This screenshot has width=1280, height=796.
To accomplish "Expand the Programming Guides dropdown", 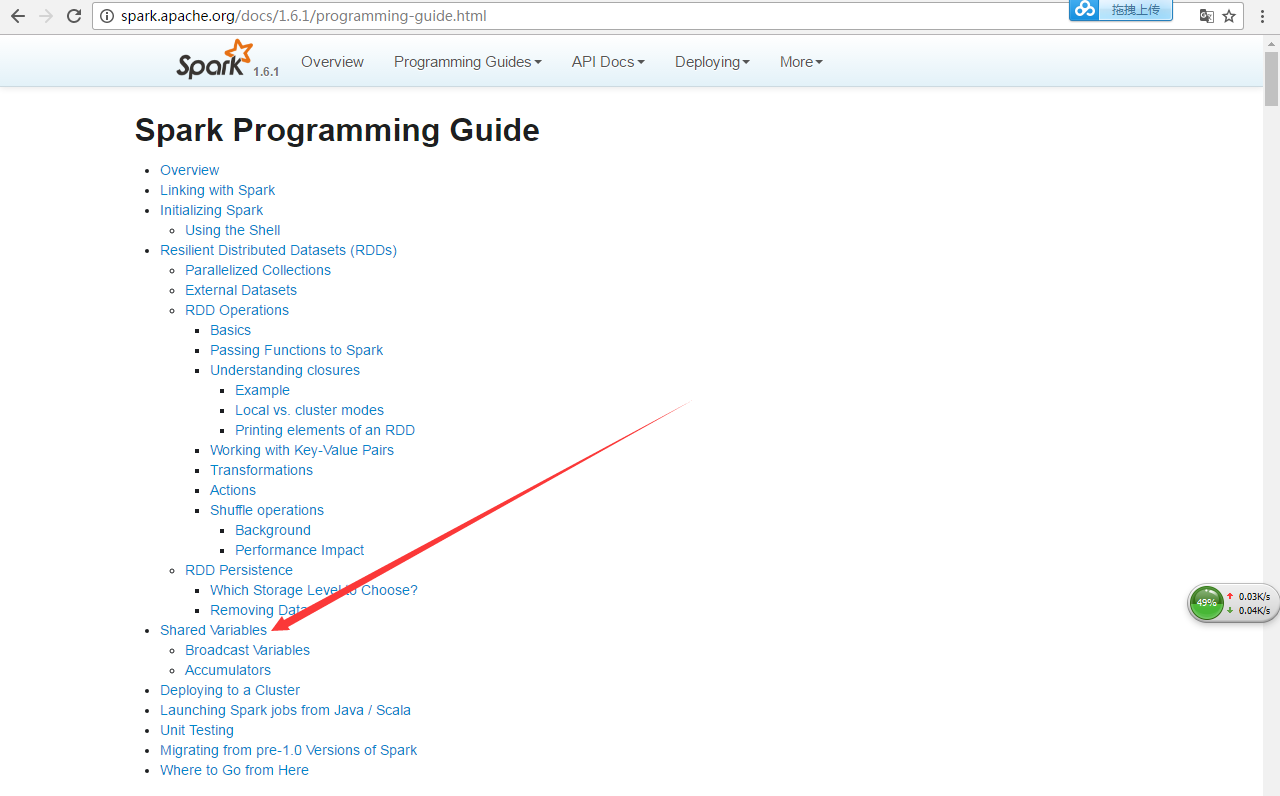I will point(467,62).
